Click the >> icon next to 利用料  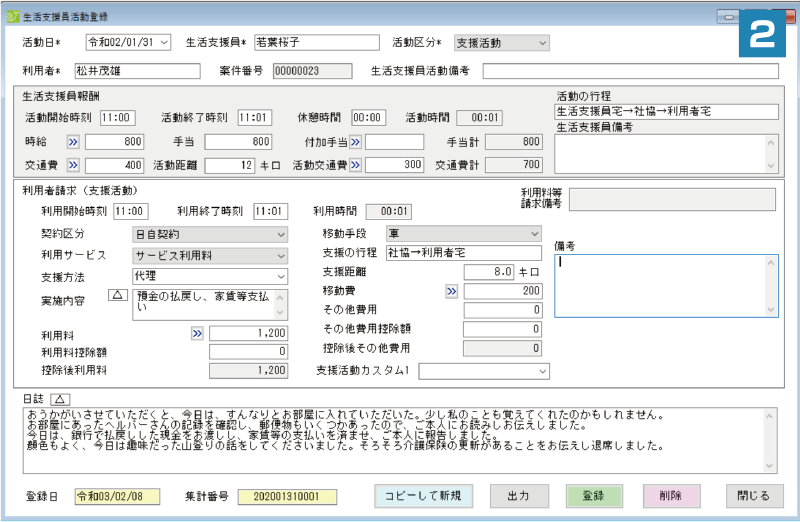tap(197, 332)
